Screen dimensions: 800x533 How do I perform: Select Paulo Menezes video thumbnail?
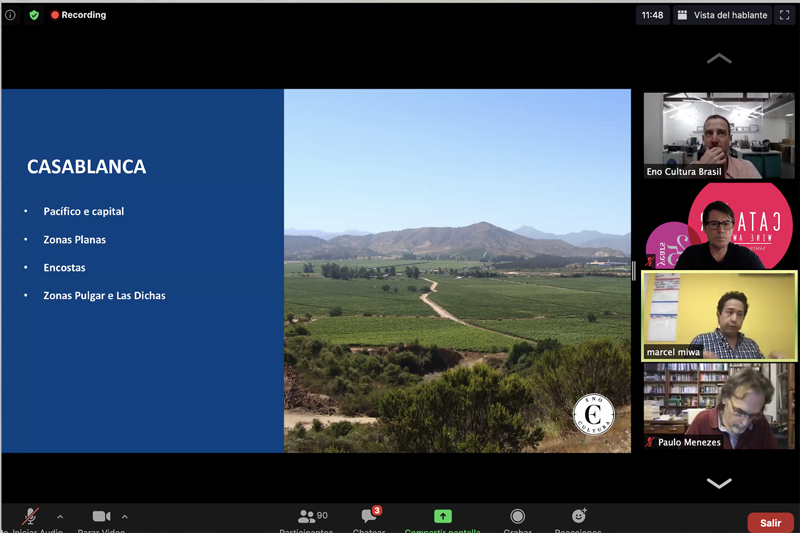coord(719,406)
